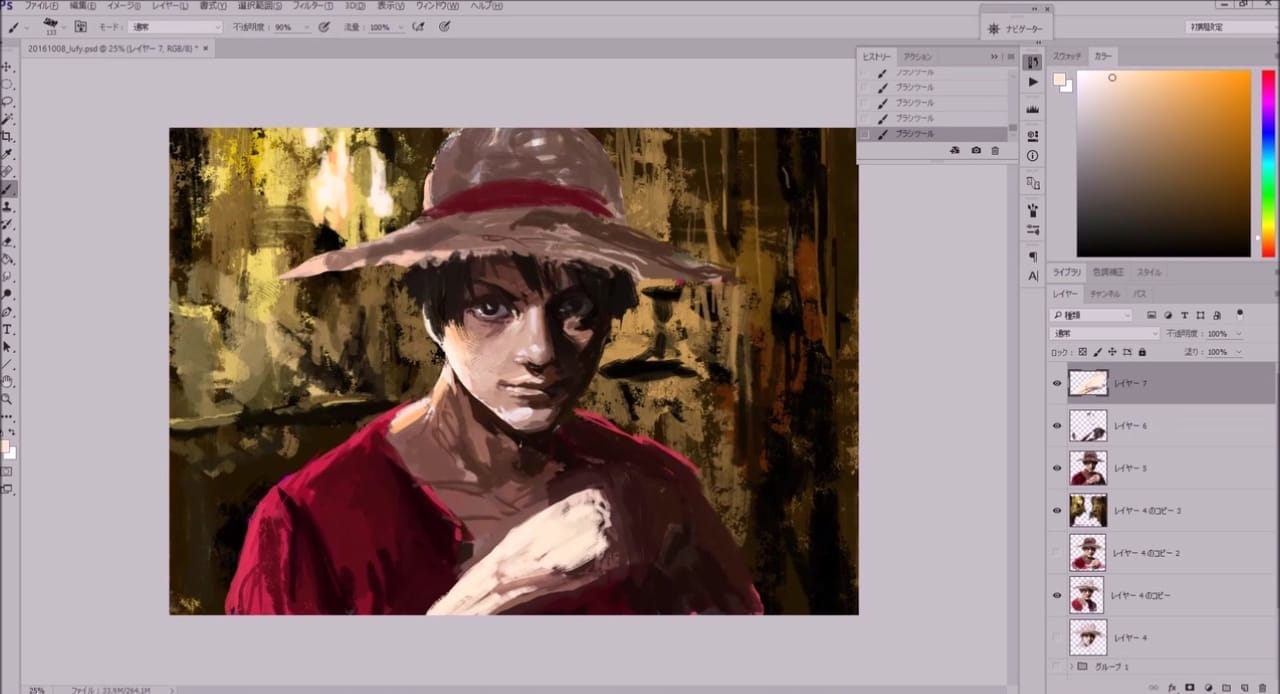
Task: Open the layer kind filter (種類) dropdown
Action: (1091, 315)
